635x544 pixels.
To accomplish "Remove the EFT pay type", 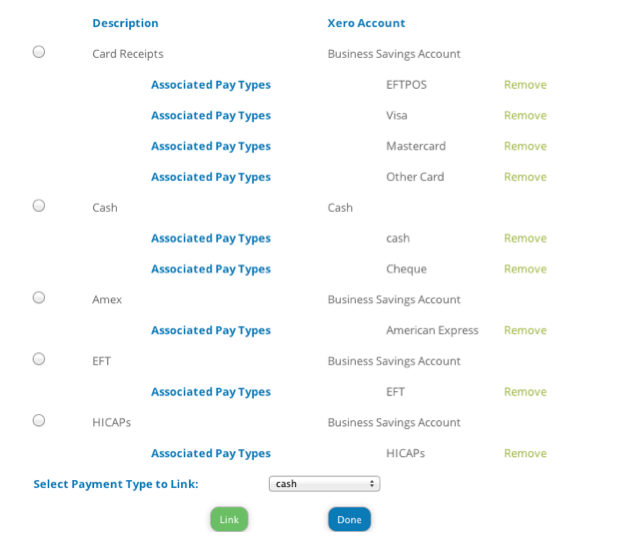I will [x=525, y=392].
